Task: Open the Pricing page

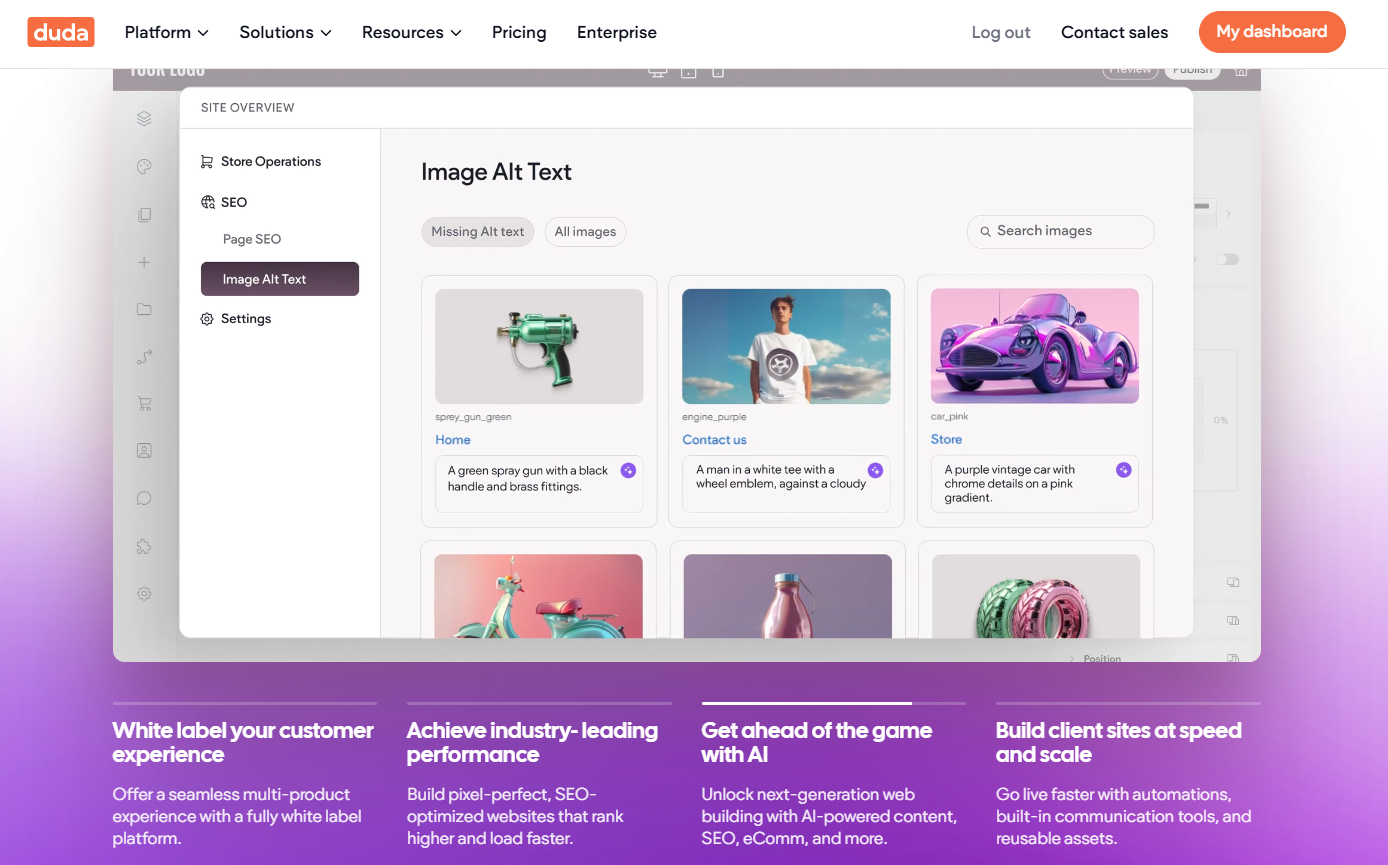Action: point(519,32)
